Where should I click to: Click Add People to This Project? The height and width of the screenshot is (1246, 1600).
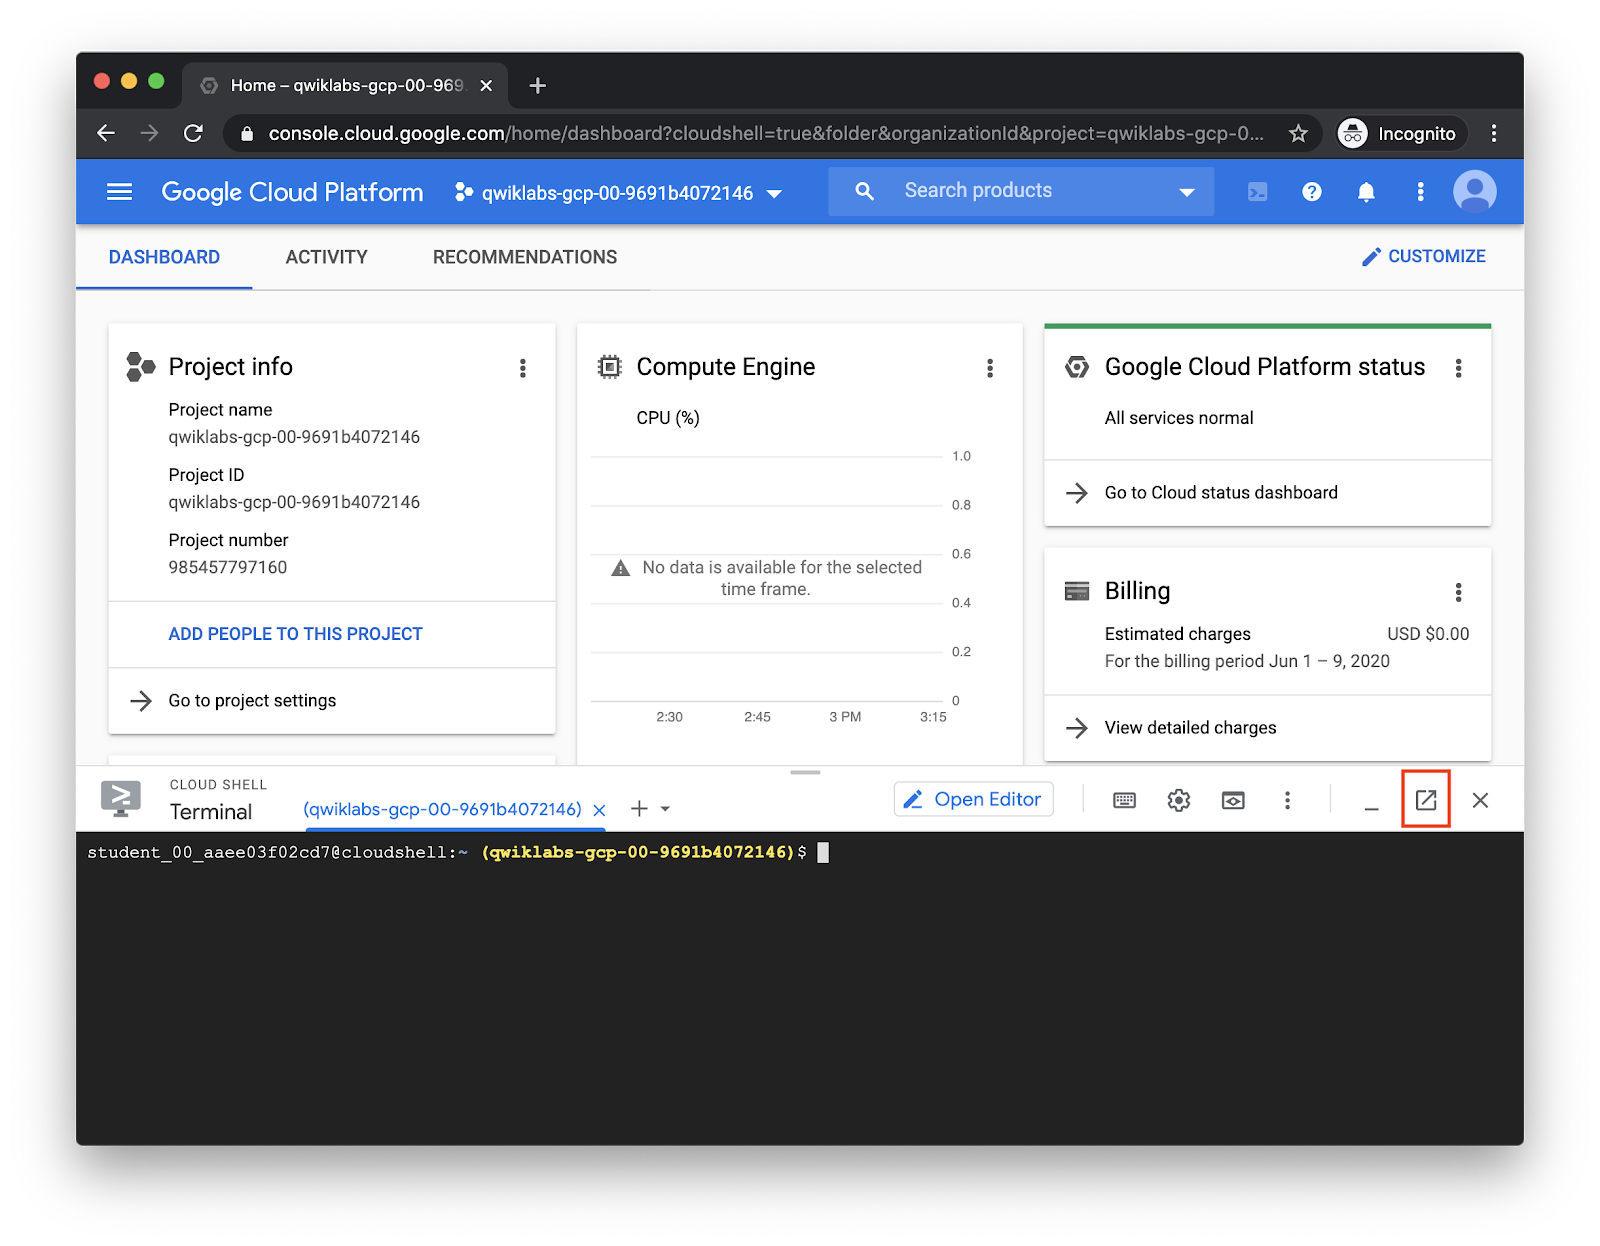point(295,634)
